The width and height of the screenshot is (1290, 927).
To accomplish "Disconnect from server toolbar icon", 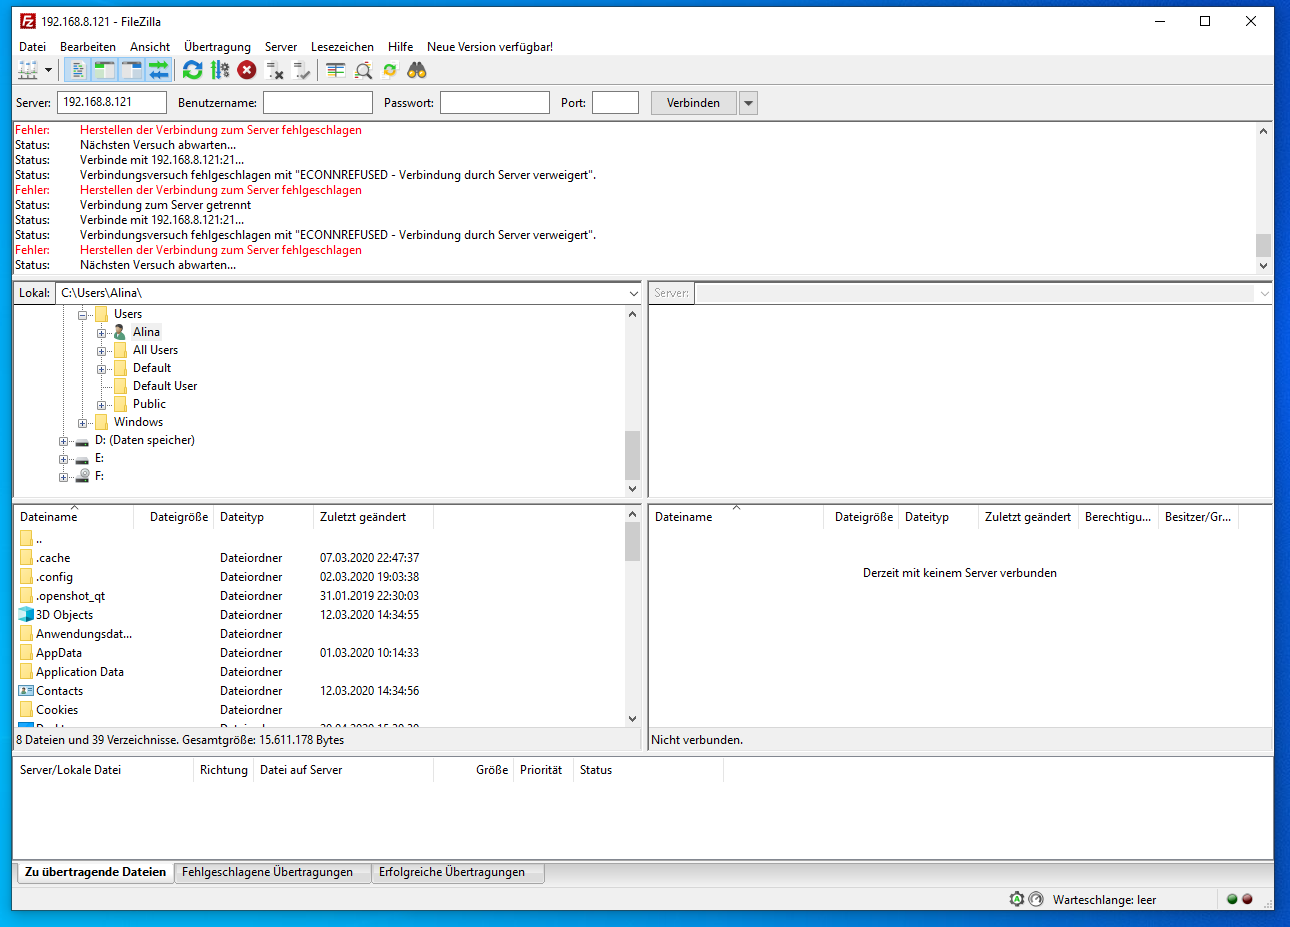I will point(275,70).
